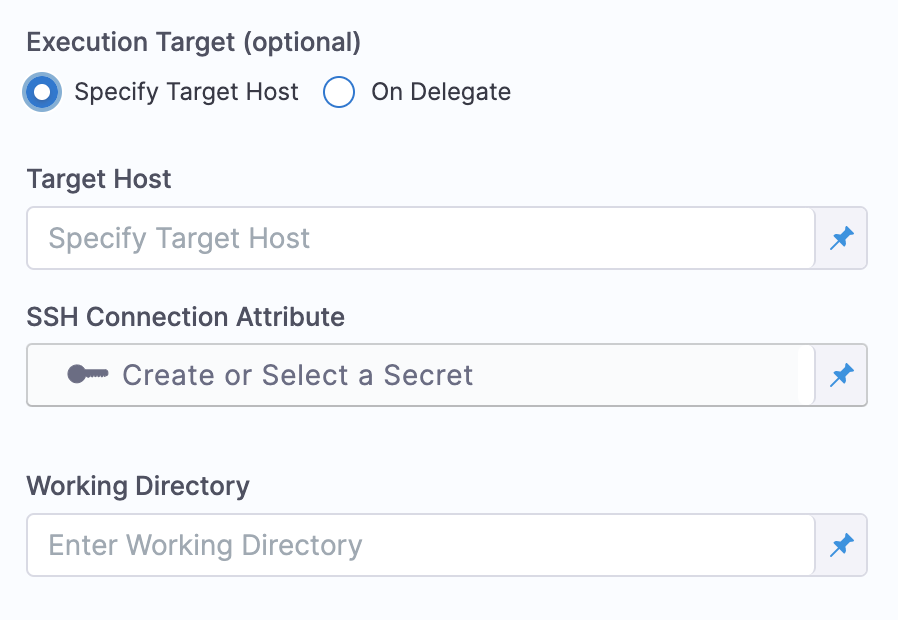This screenshot has width=898, height=620.
Task: Click the pin icon beside SSH Connection Attribute
Action: pyautogui.click(x=842, y=375)
